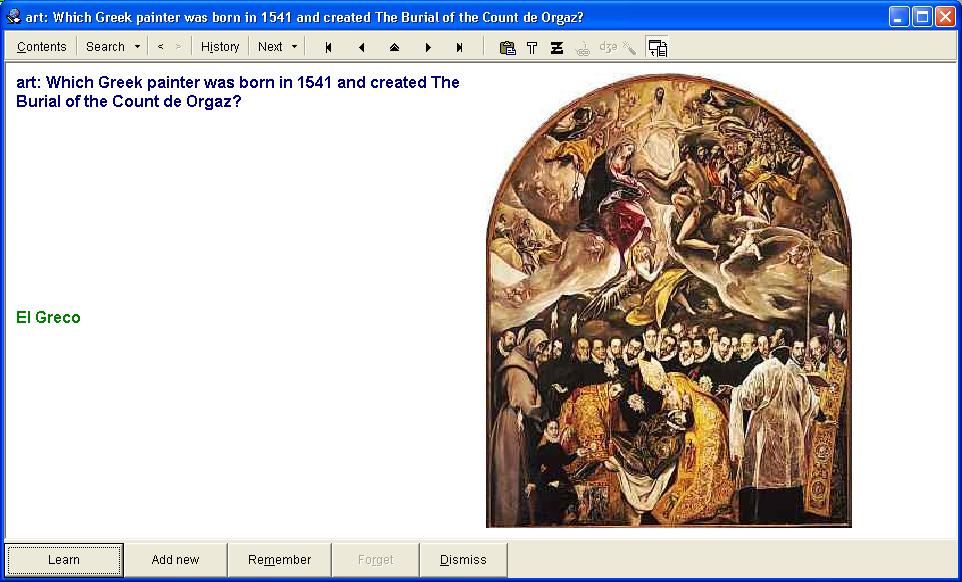Expand the Search dropdown arrow
Viewport: 962px width, 582px height.
click(137, 47)
